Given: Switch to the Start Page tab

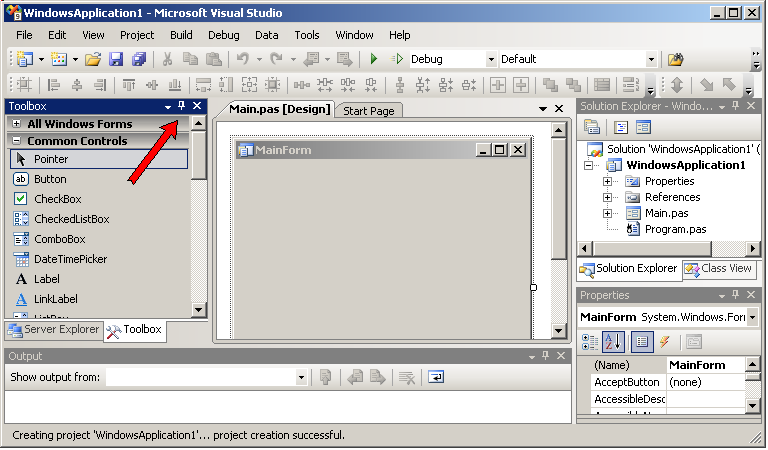Looking at the screenshot, I should coord(368,110).
